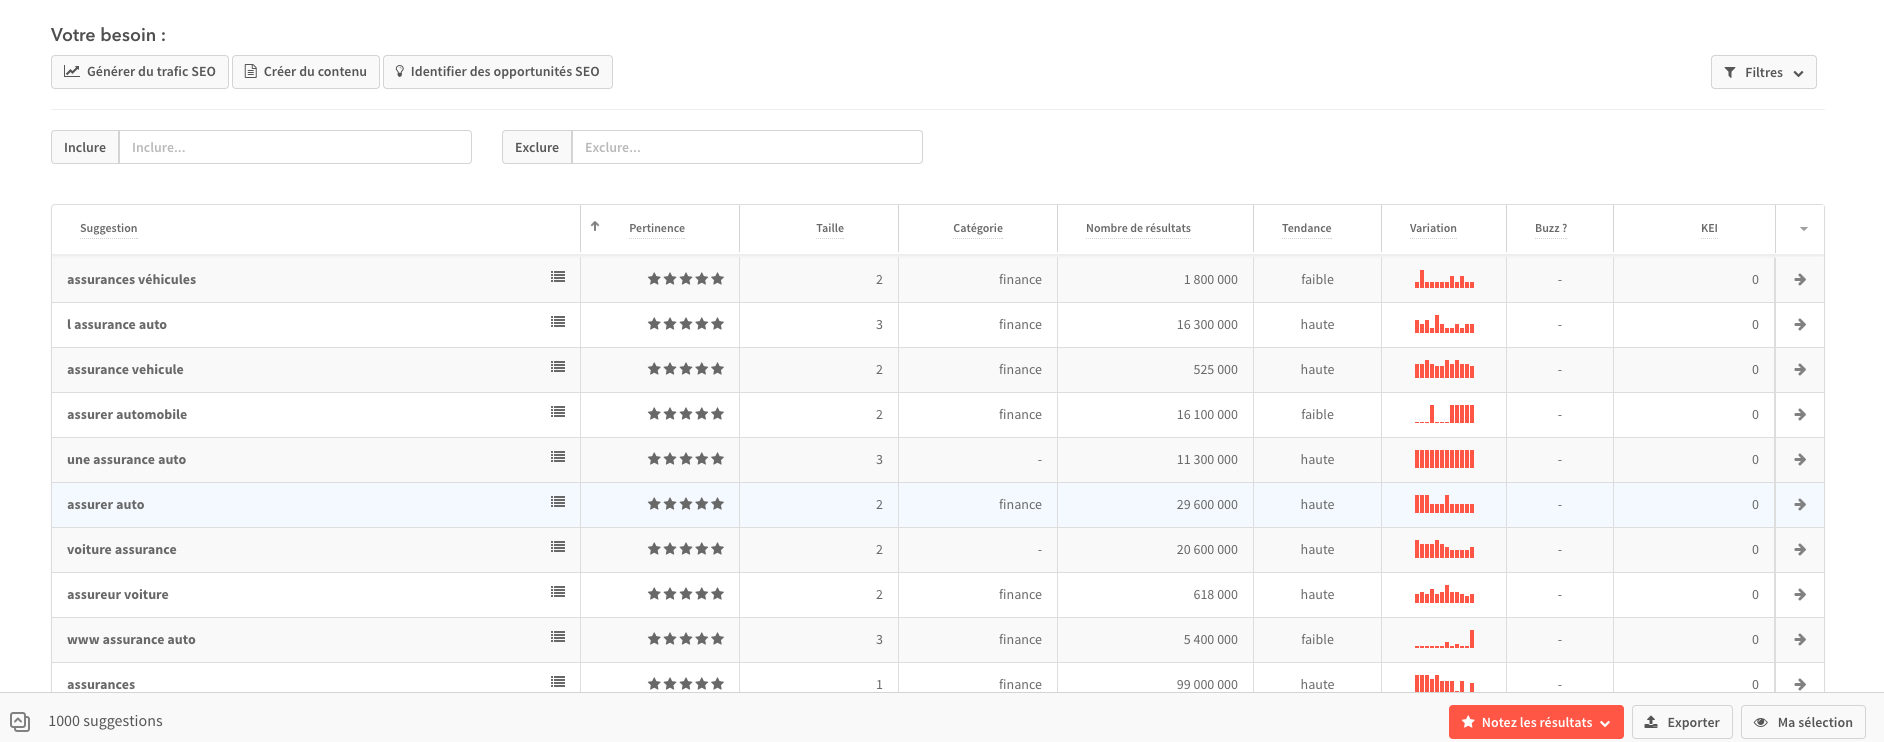This screenshot has width=1884, height=742.
Task: Open list icon for www assurance auto row
Action: 558,637
